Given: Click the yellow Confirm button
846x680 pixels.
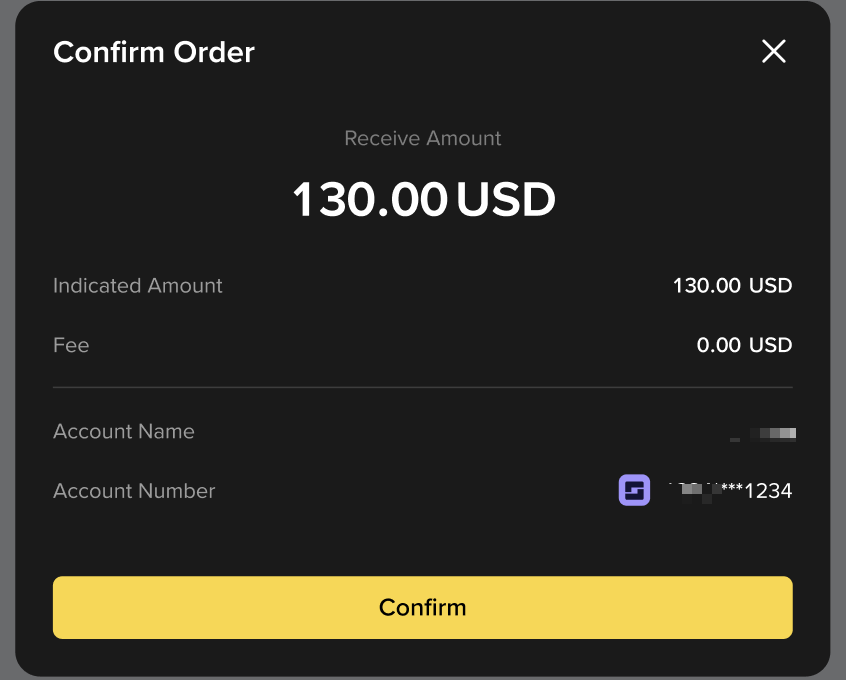Looking at the screenshot, I should pyautogui.click(x=422, y=607).
